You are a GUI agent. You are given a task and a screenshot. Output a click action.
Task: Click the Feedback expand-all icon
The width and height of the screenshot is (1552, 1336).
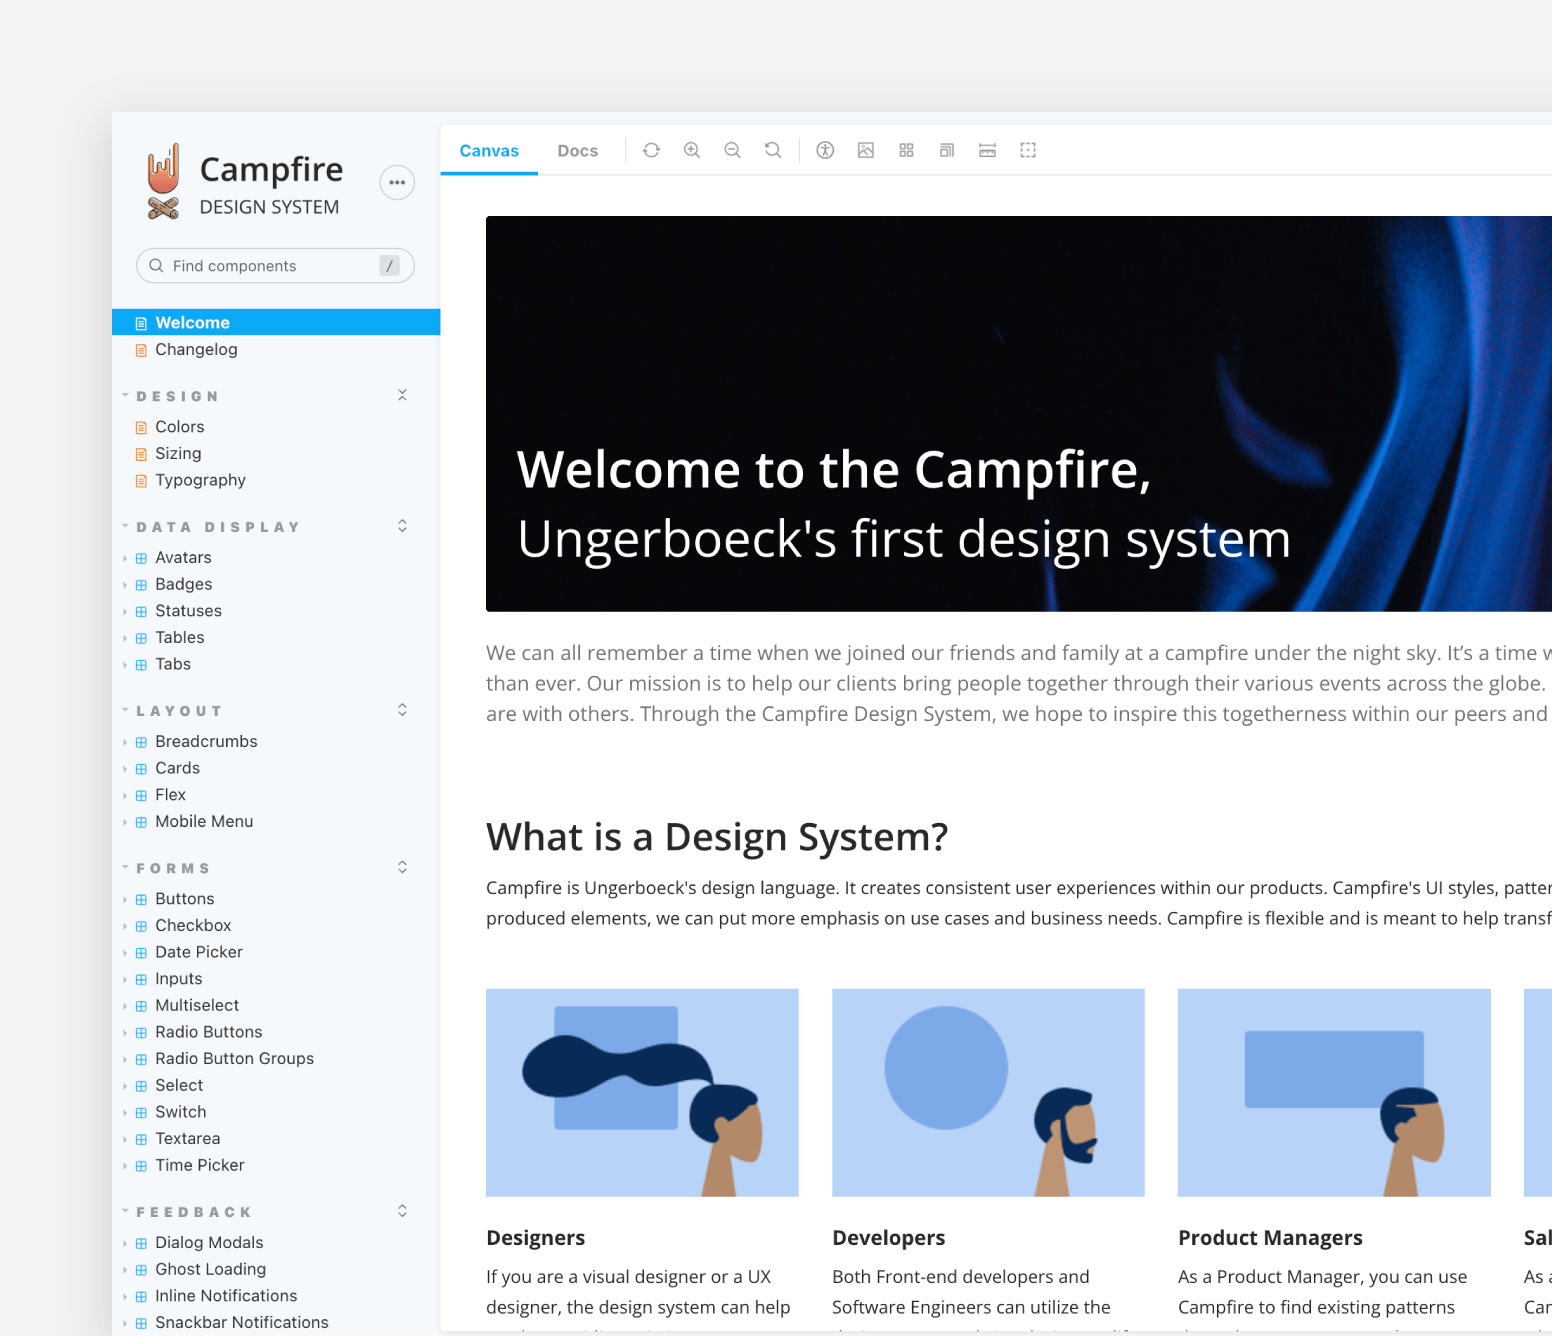point(402,1211)
